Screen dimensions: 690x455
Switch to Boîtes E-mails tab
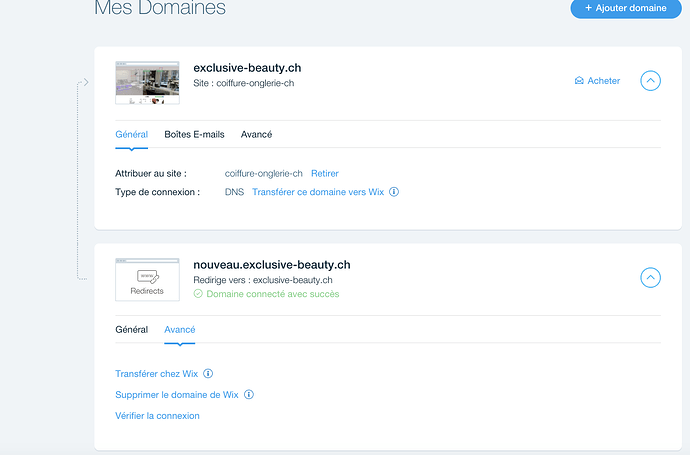coord(194,135)
